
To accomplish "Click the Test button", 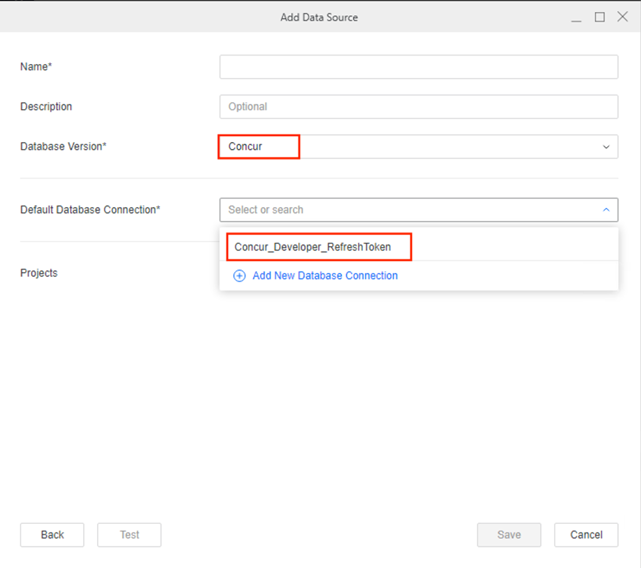I will tap(129, 535).
